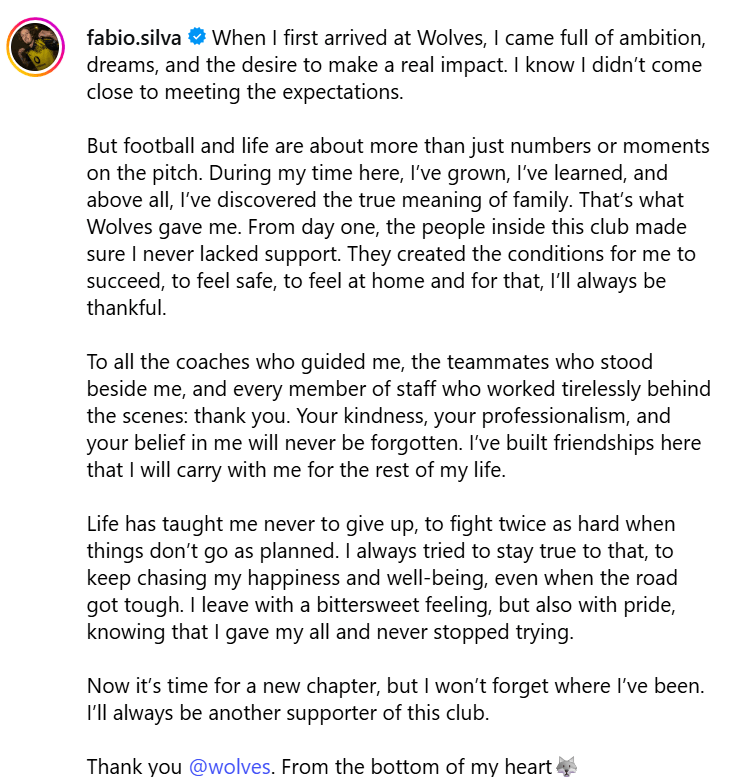Click 'From the bottom of my heart'
The height and width of the screenshot is (777, 729).
(x=417, y=767)
